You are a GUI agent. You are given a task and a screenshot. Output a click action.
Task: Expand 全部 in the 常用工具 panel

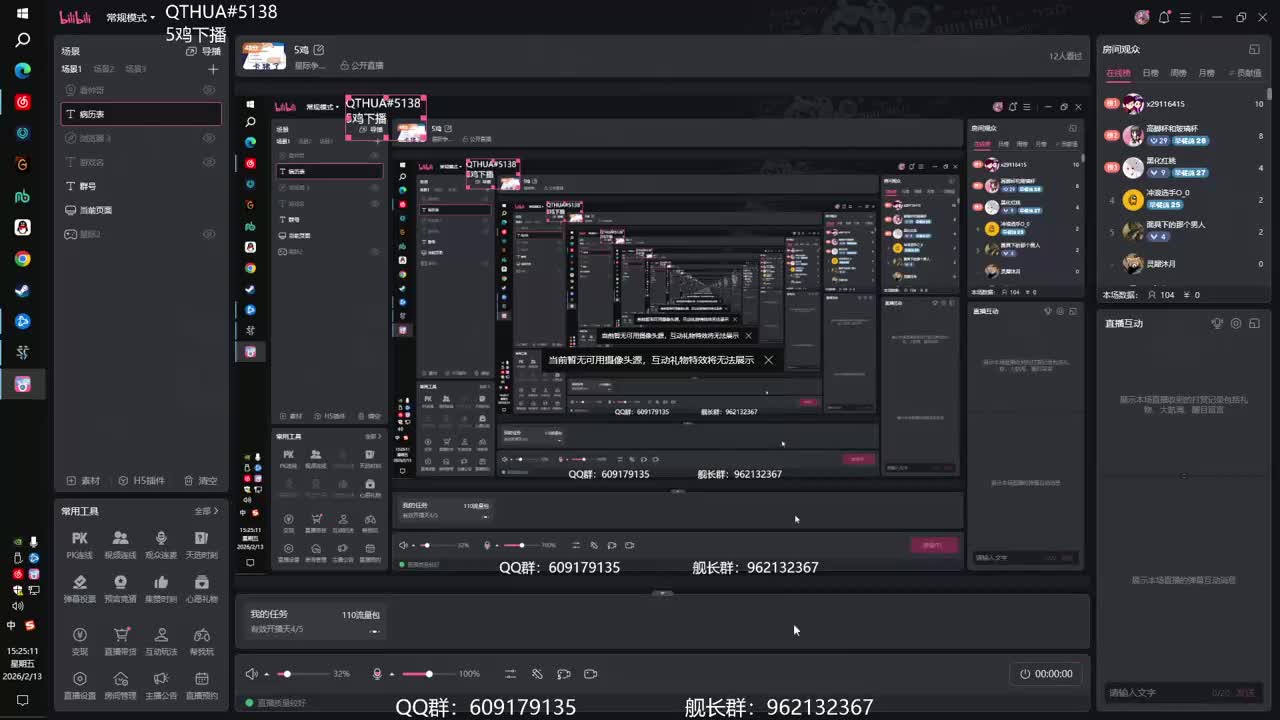click(206, 511)
